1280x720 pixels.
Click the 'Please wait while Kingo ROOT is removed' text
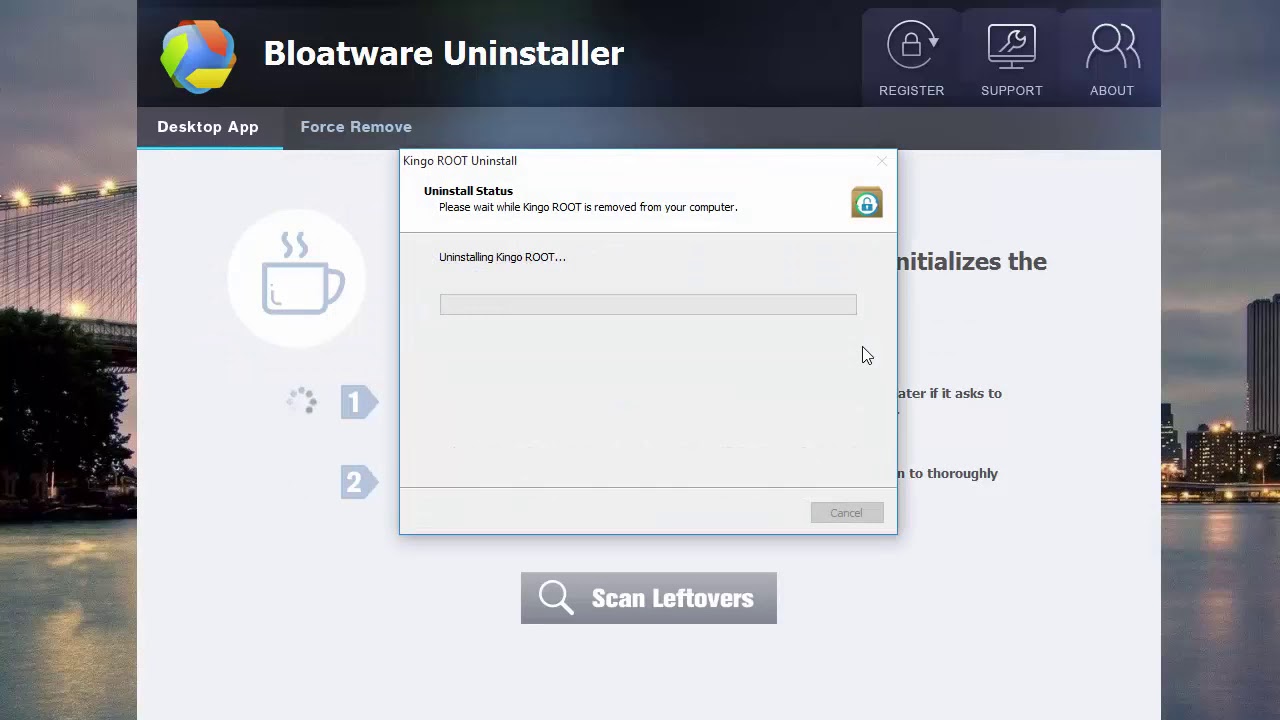[588, 207]
